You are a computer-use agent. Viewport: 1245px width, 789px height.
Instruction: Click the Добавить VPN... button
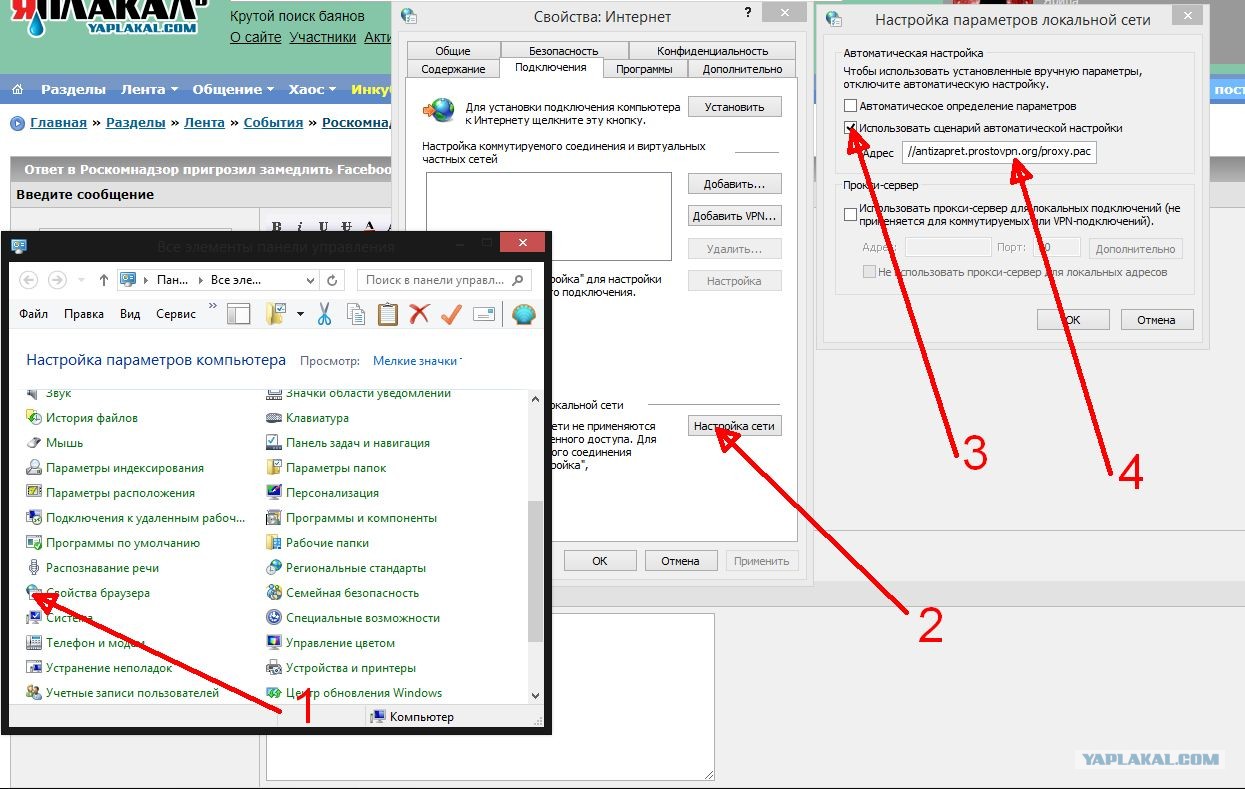(x=734, y=216)
